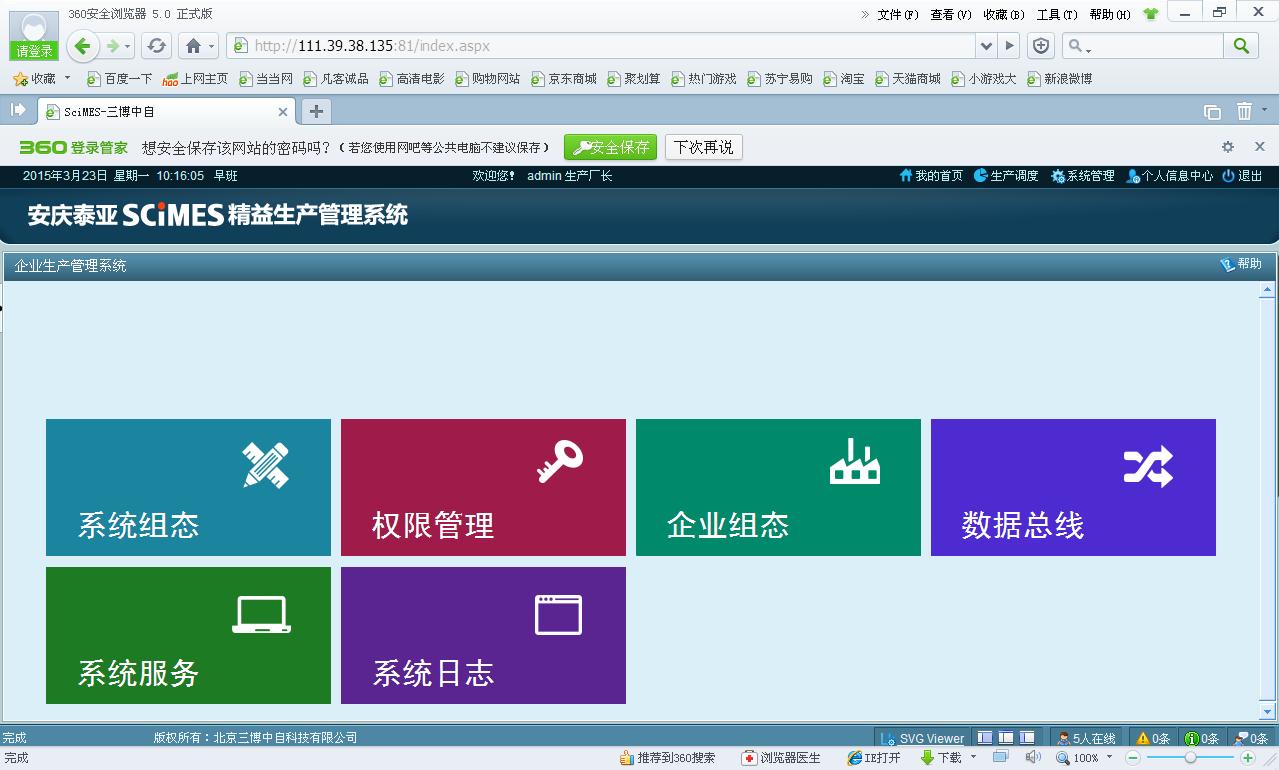1279x770 pixels.
Task: Open the 系统组态 tile
Action: click(x=188, y=487)
